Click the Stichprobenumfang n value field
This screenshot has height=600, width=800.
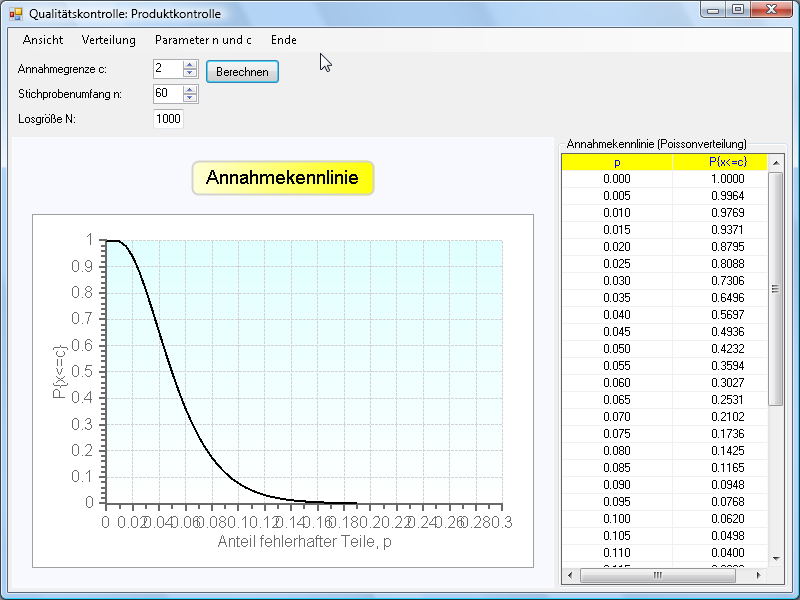pos(167,94)
